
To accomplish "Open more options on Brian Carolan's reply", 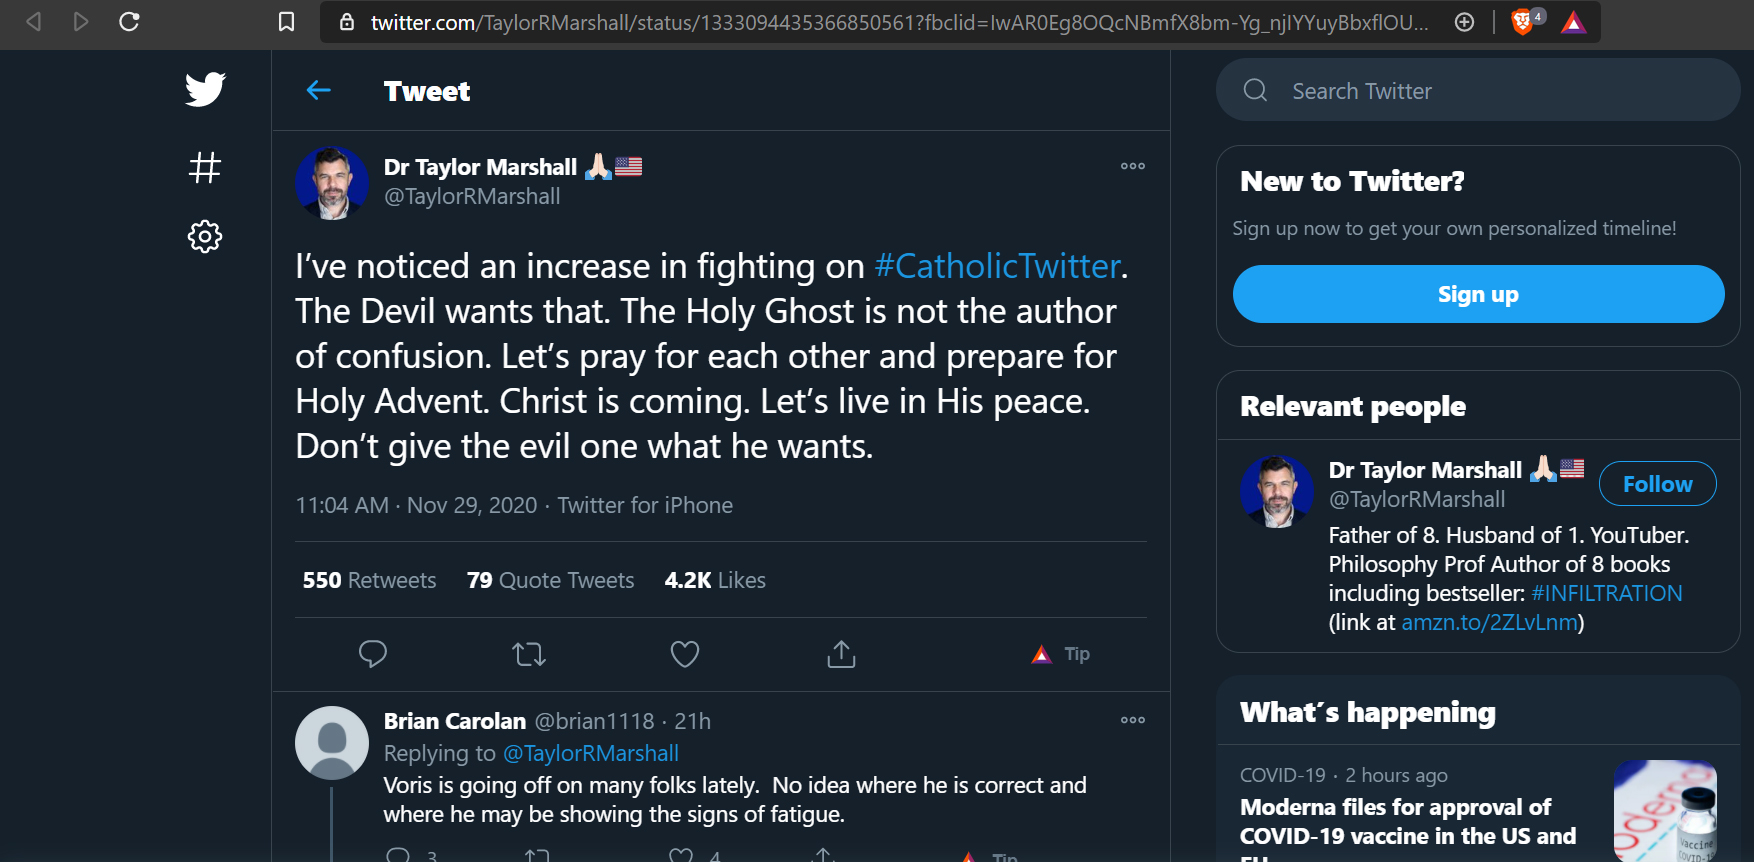I will (1132, 720).
